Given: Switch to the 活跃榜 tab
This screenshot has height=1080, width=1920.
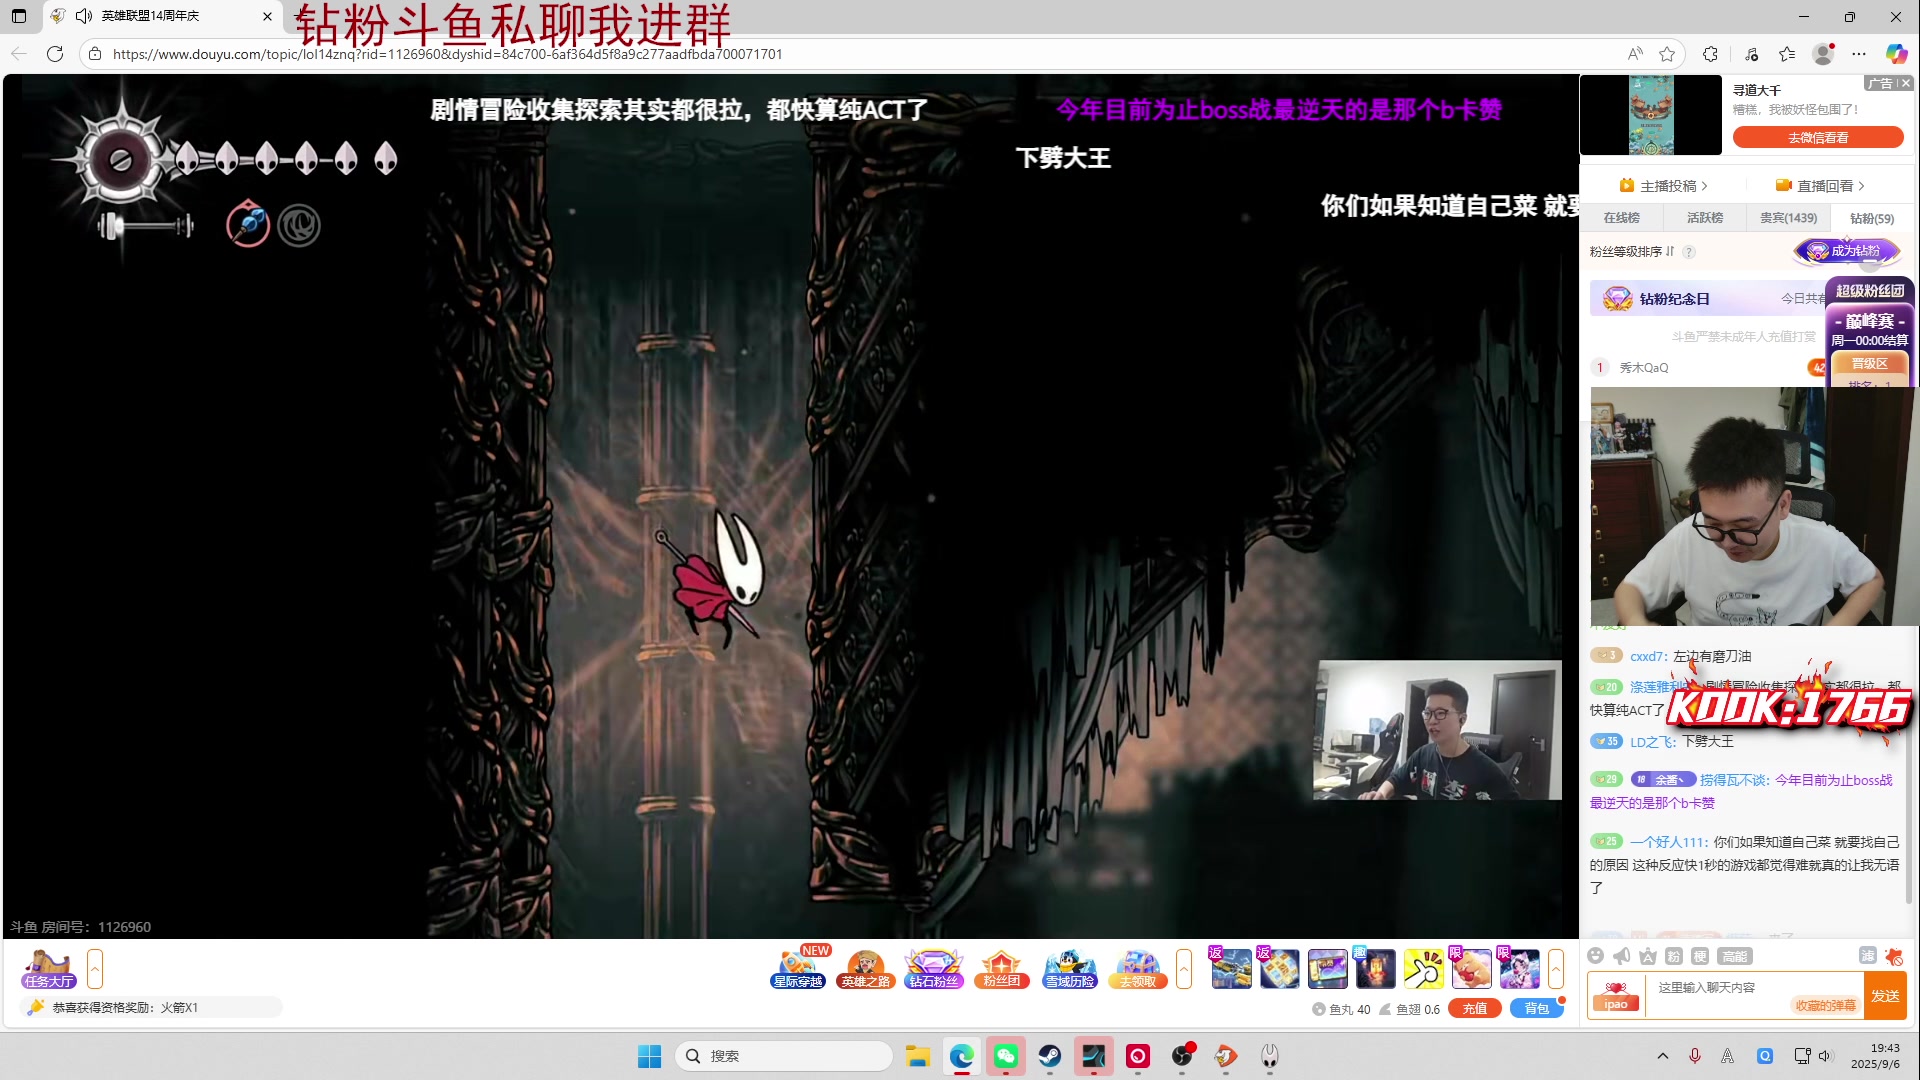Looking at the screenshot, I should 1705,217.
